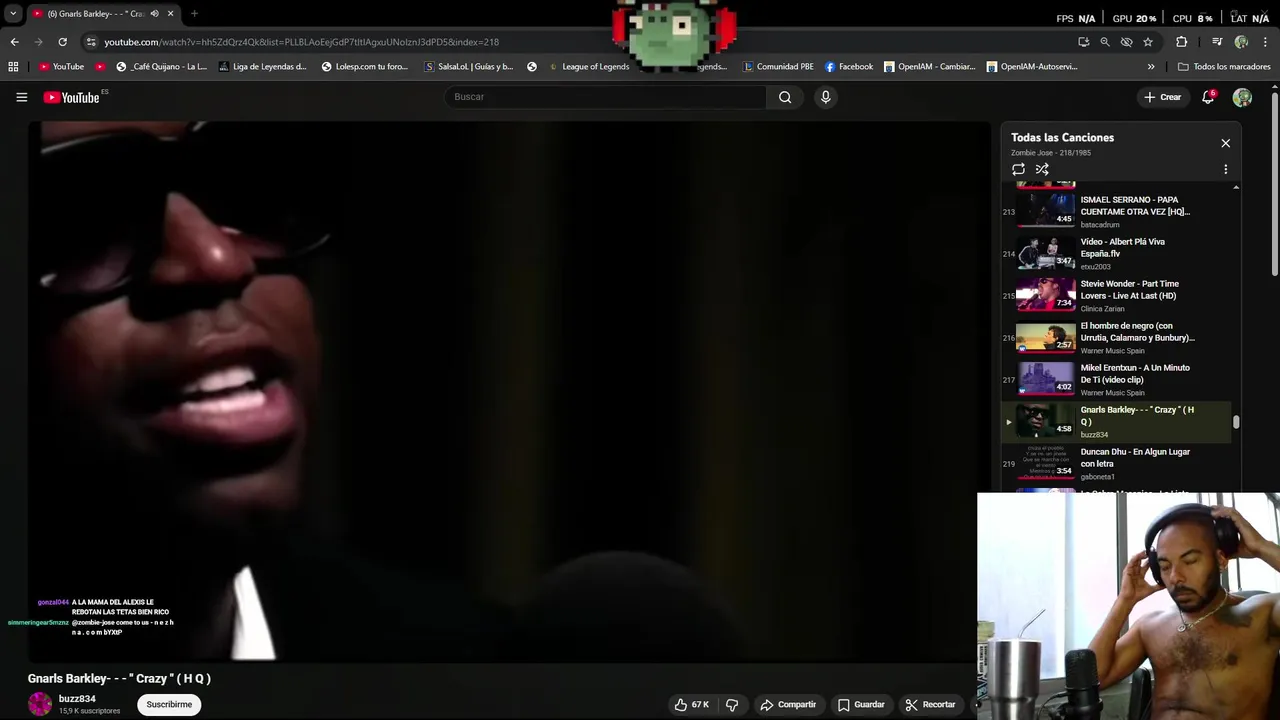The image size is (1280, 720).
Task: Open buzz834 channel name link
Action: pos(77,699)
